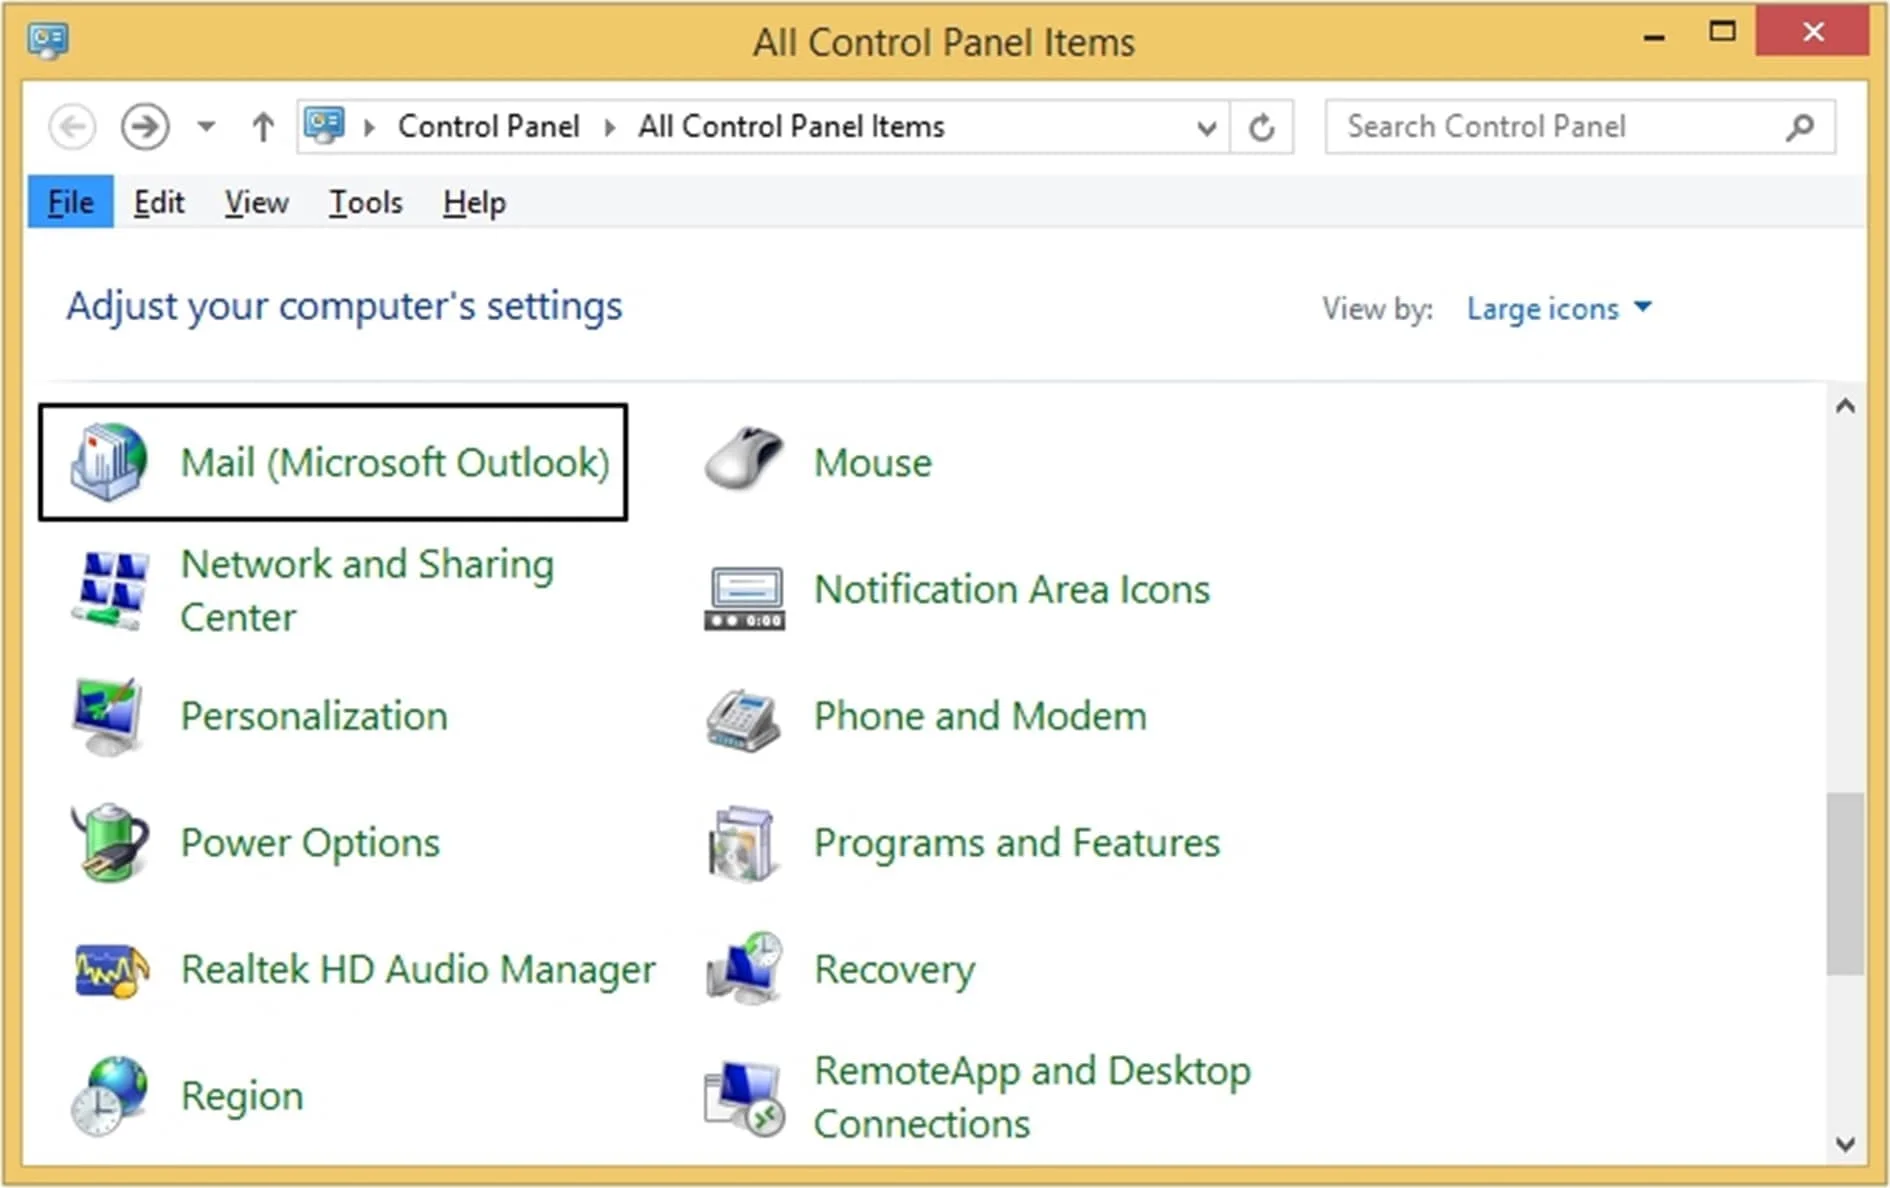This screenshot has width=1890, height=1188.
Task: Open the Help menu
Action: (474, 202)
